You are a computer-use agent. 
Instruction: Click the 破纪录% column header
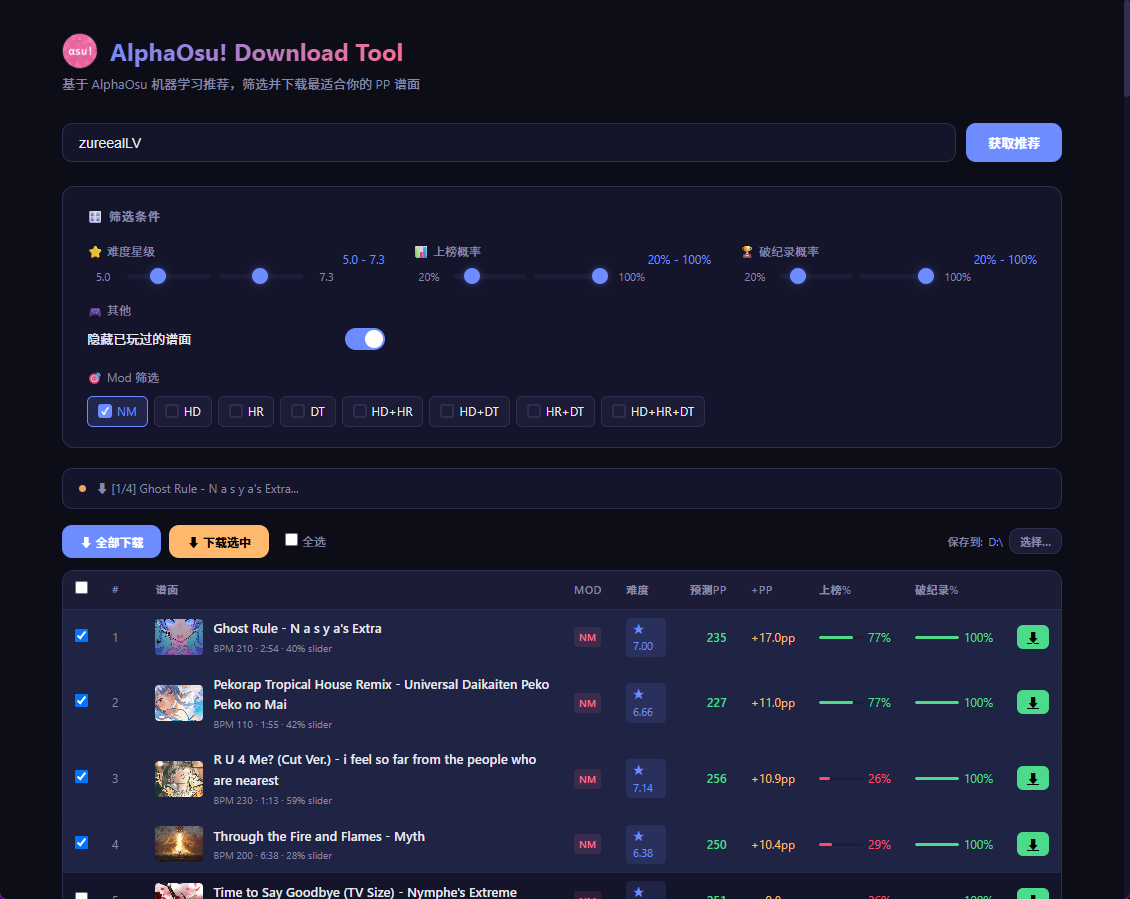click(x=936, y=590)
